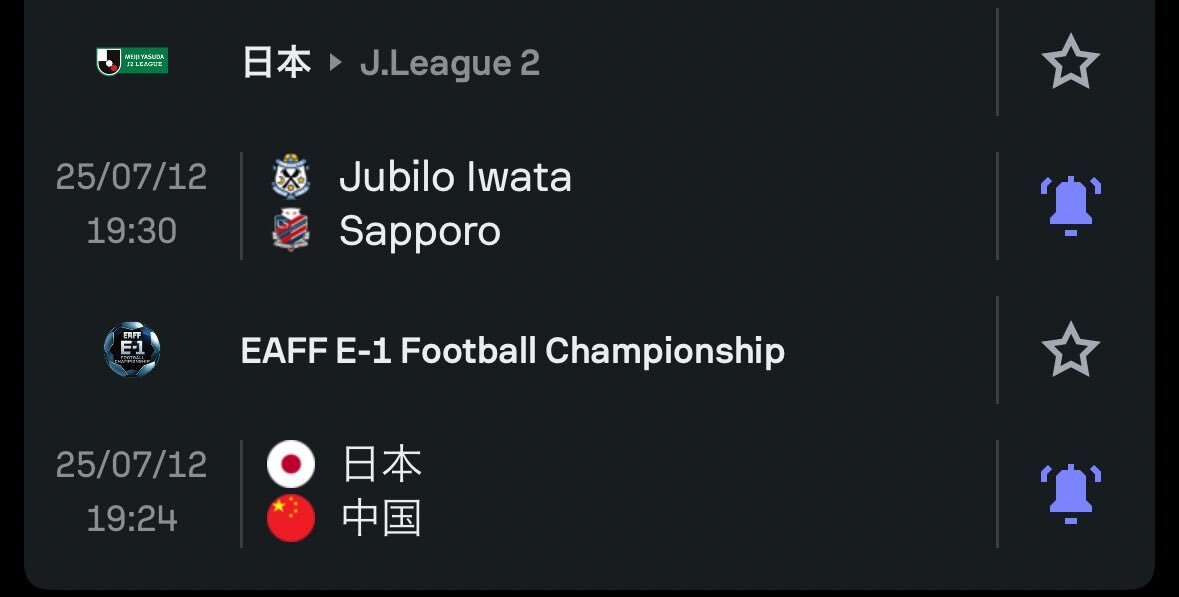Open the EAFF E-1 Football Championship header
1179x597 pixels.
pyautogui.click(x=513, y=351)
